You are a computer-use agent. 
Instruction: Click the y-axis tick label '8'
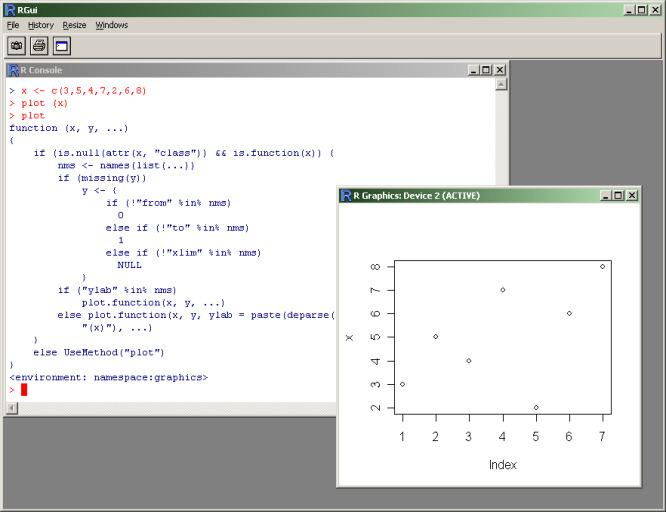tap(375, 267)
